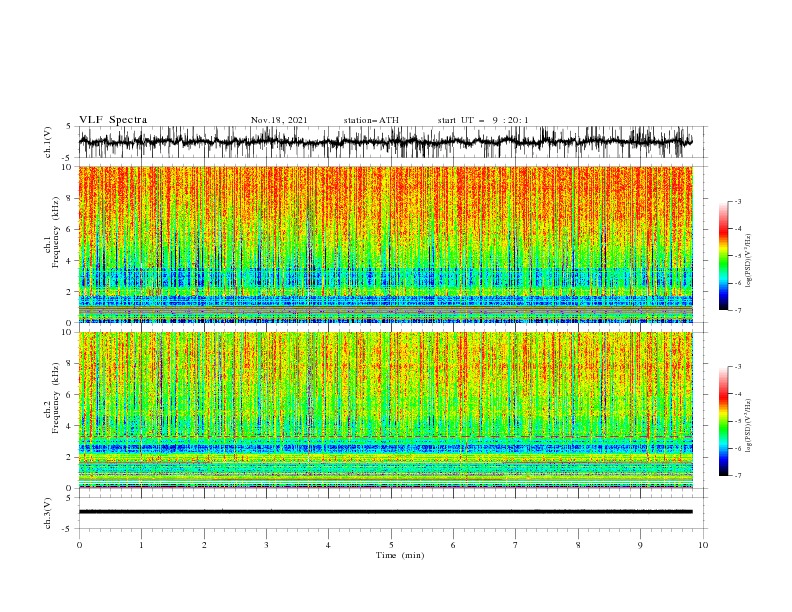792x612 pixels.
Task: Click the ch.1 PSD color scale bar
Action: pos(723,256)
